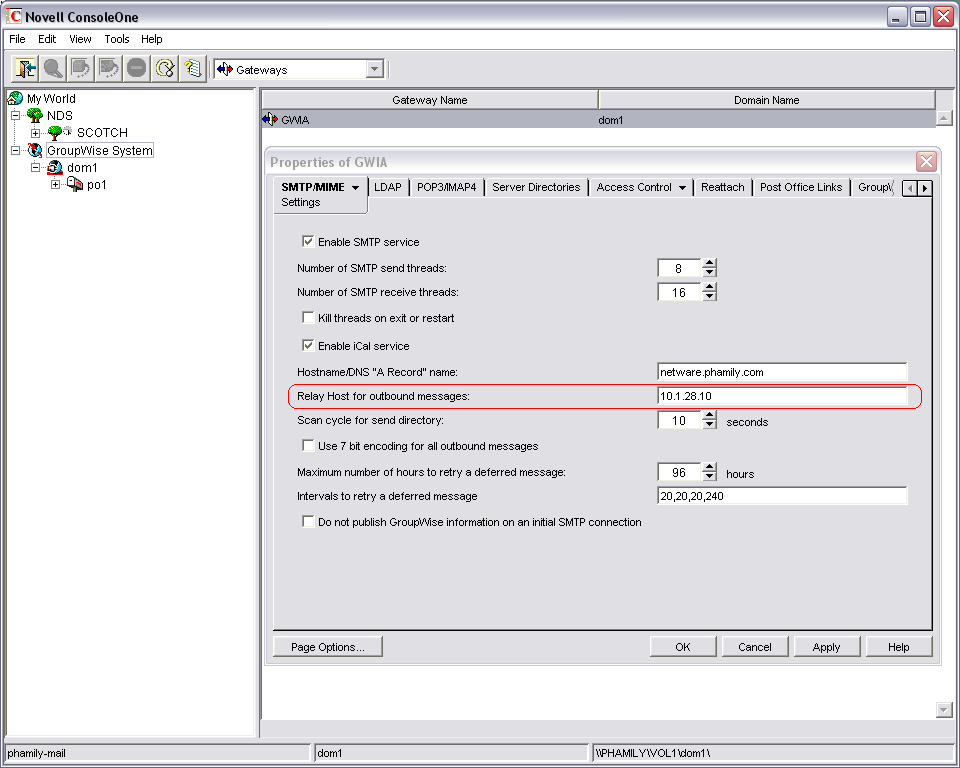Viewport: 960px width, 768px height.
Task: Open the Edit menu
Action: 47,39
